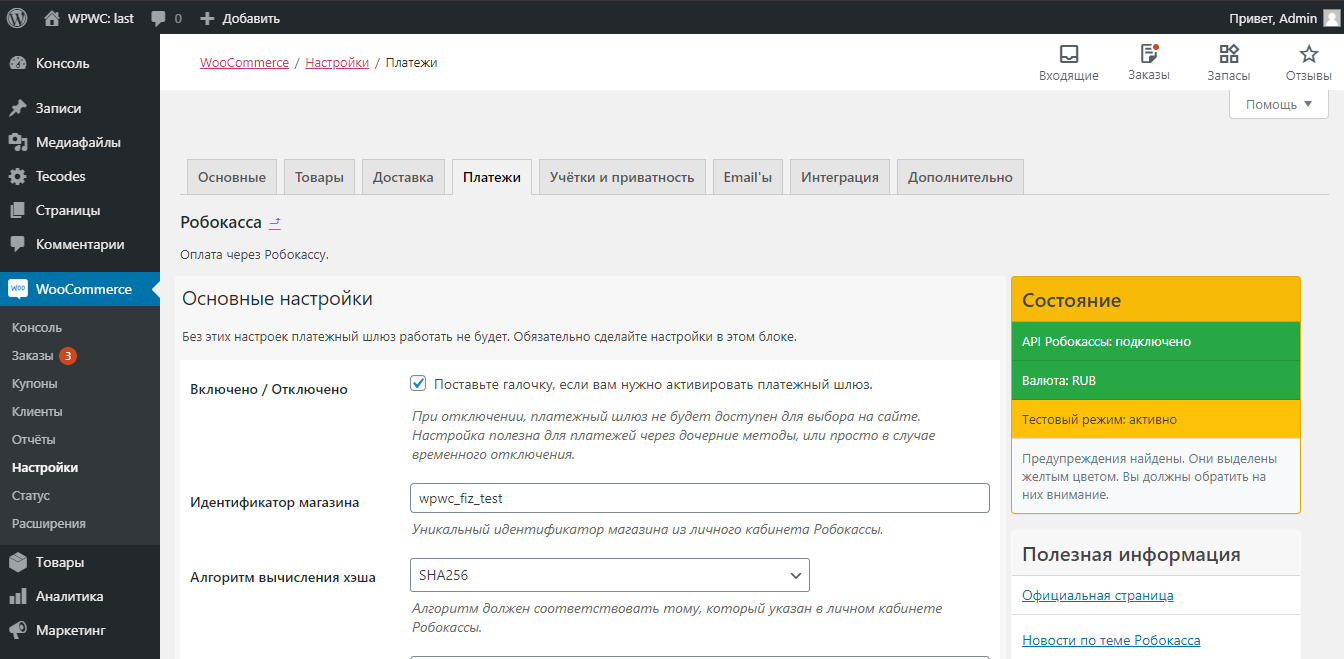The width and height of the screenshot is (1344, 659).
Task: Switch to the Товары settings tab
Action: (x=319, y=177)
